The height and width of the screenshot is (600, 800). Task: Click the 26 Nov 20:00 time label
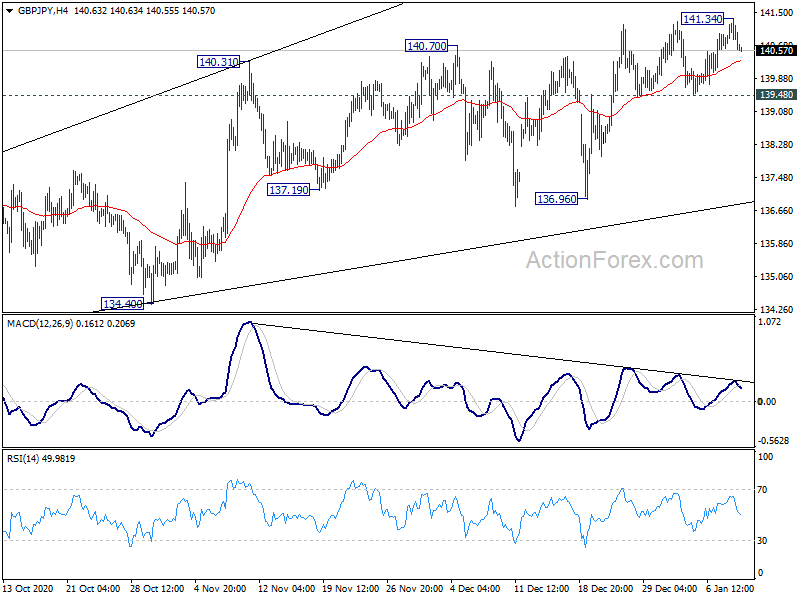pos(414,589)
